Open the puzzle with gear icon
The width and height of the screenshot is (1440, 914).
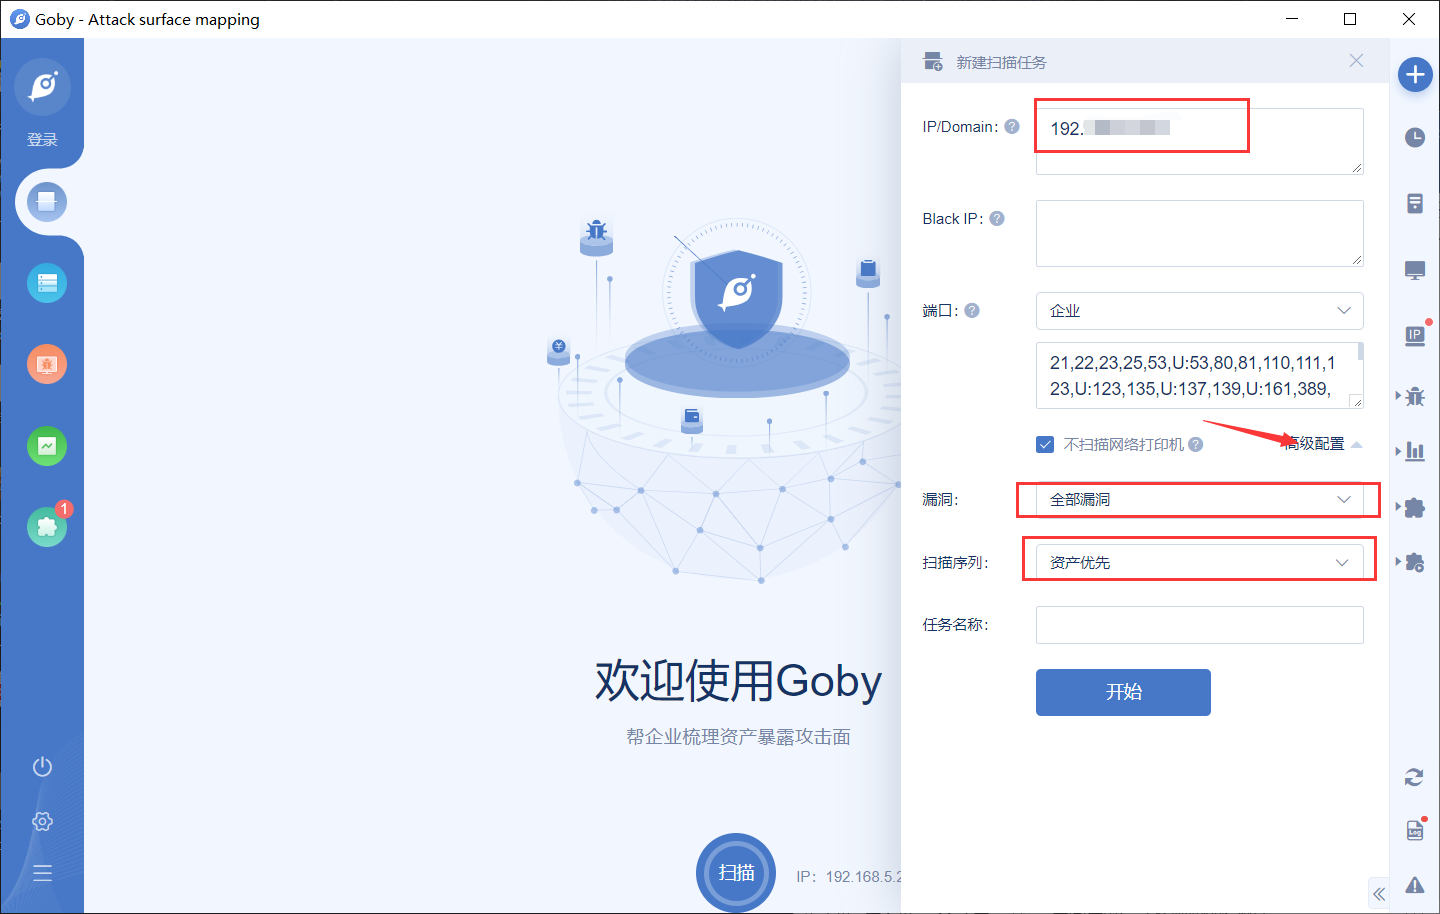coord(1415,562)
